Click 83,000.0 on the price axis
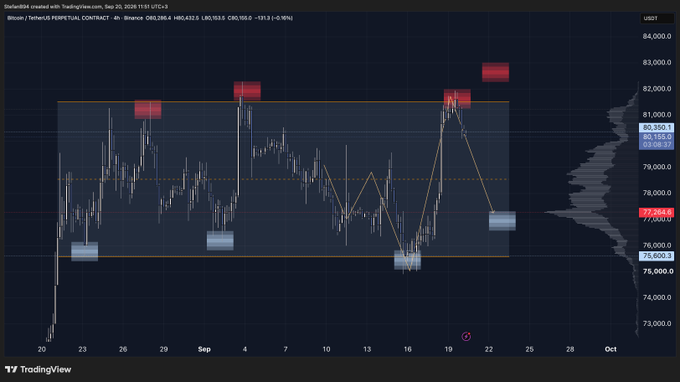 [x=657, y=62]
